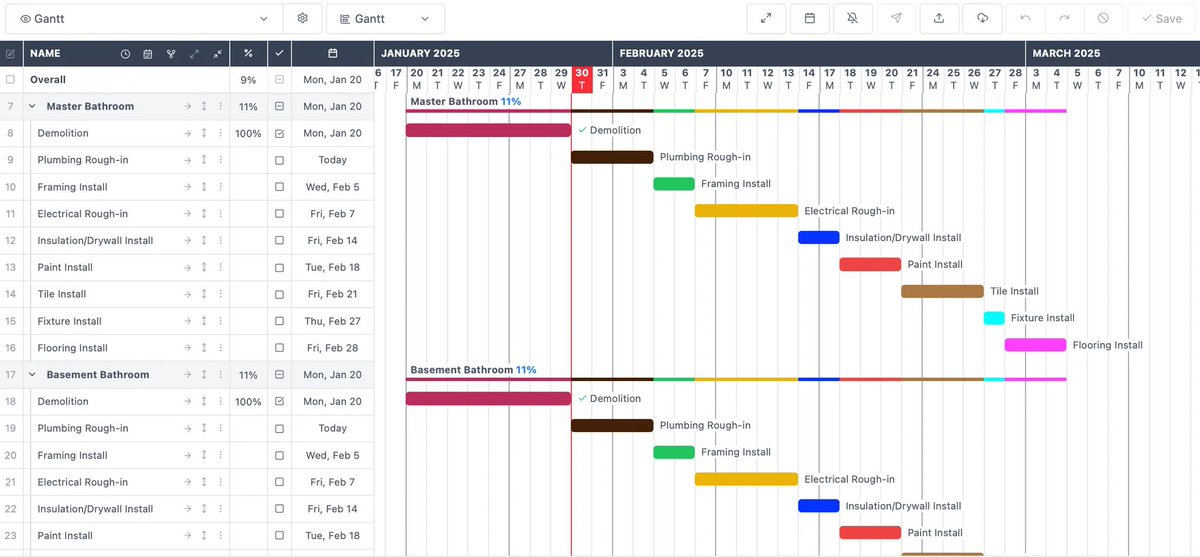
Task: Toggle the Overall completion status box
Action: click(x=279, y=79)
